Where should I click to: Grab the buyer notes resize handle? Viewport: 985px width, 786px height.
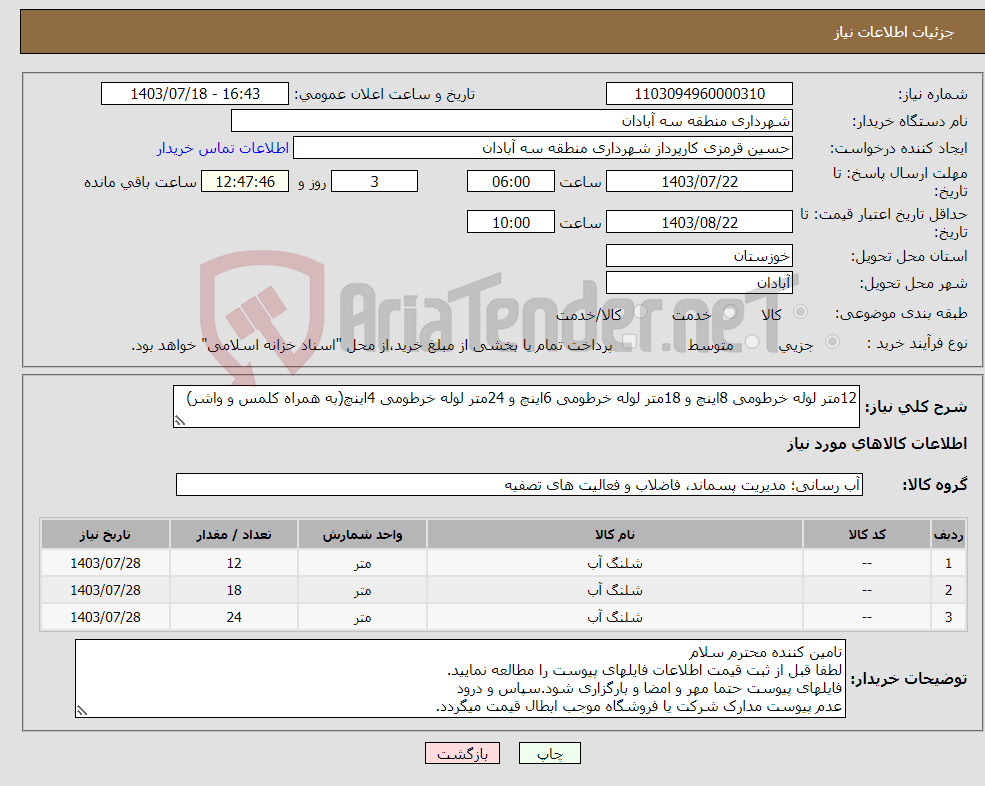tap(82, 711)
